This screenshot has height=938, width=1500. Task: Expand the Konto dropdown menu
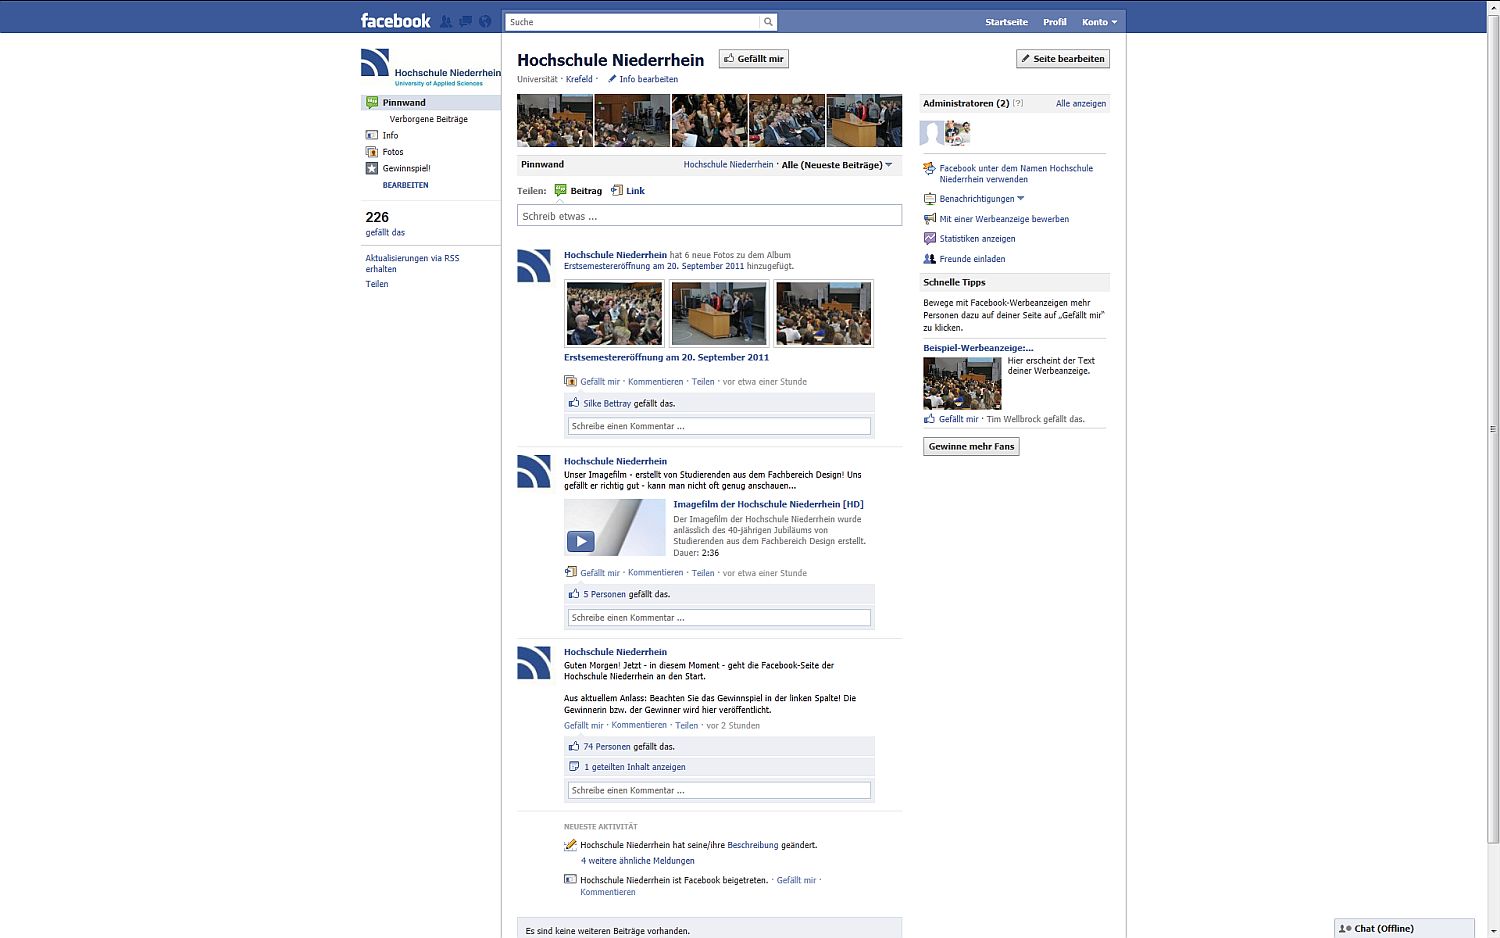pyautogui.click(x=1099, y=22)
